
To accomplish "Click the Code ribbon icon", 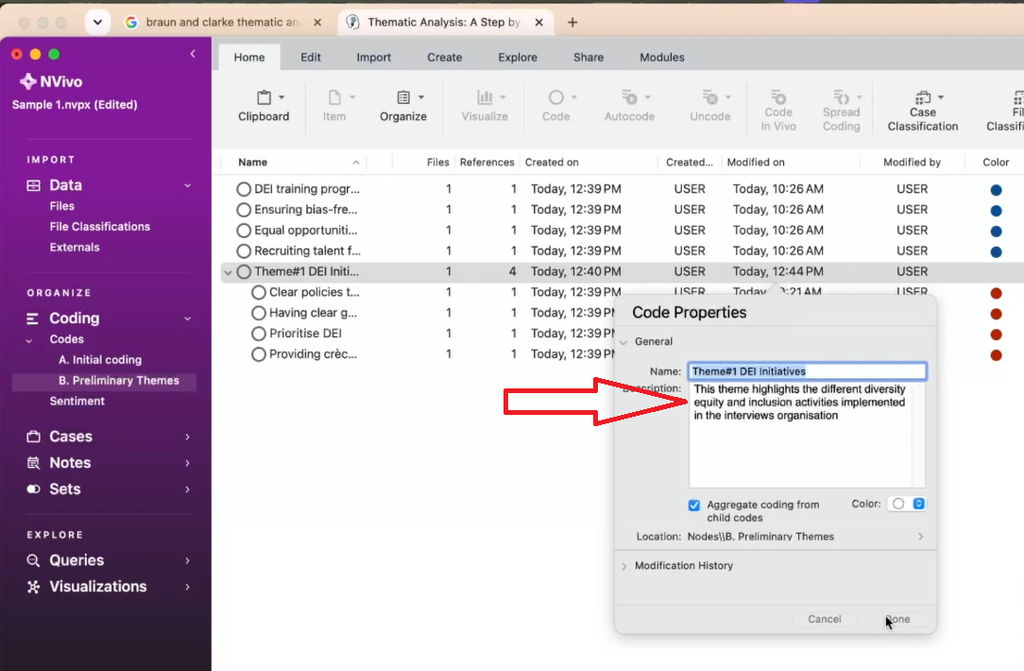I will point(556,98).
